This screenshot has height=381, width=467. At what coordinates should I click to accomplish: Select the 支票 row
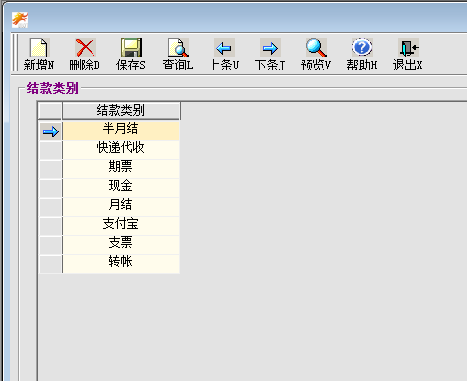[x=121, y=245]
